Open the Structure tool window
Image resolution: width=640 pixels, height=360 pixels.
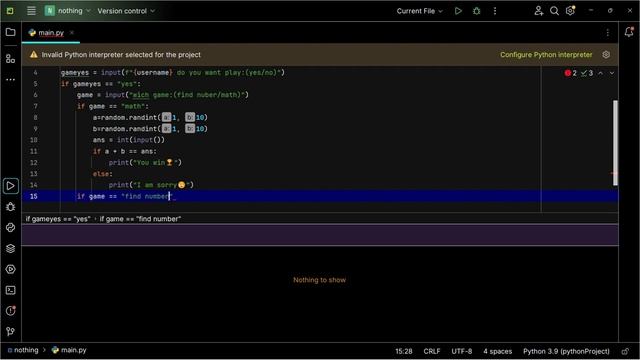(11, 59)
